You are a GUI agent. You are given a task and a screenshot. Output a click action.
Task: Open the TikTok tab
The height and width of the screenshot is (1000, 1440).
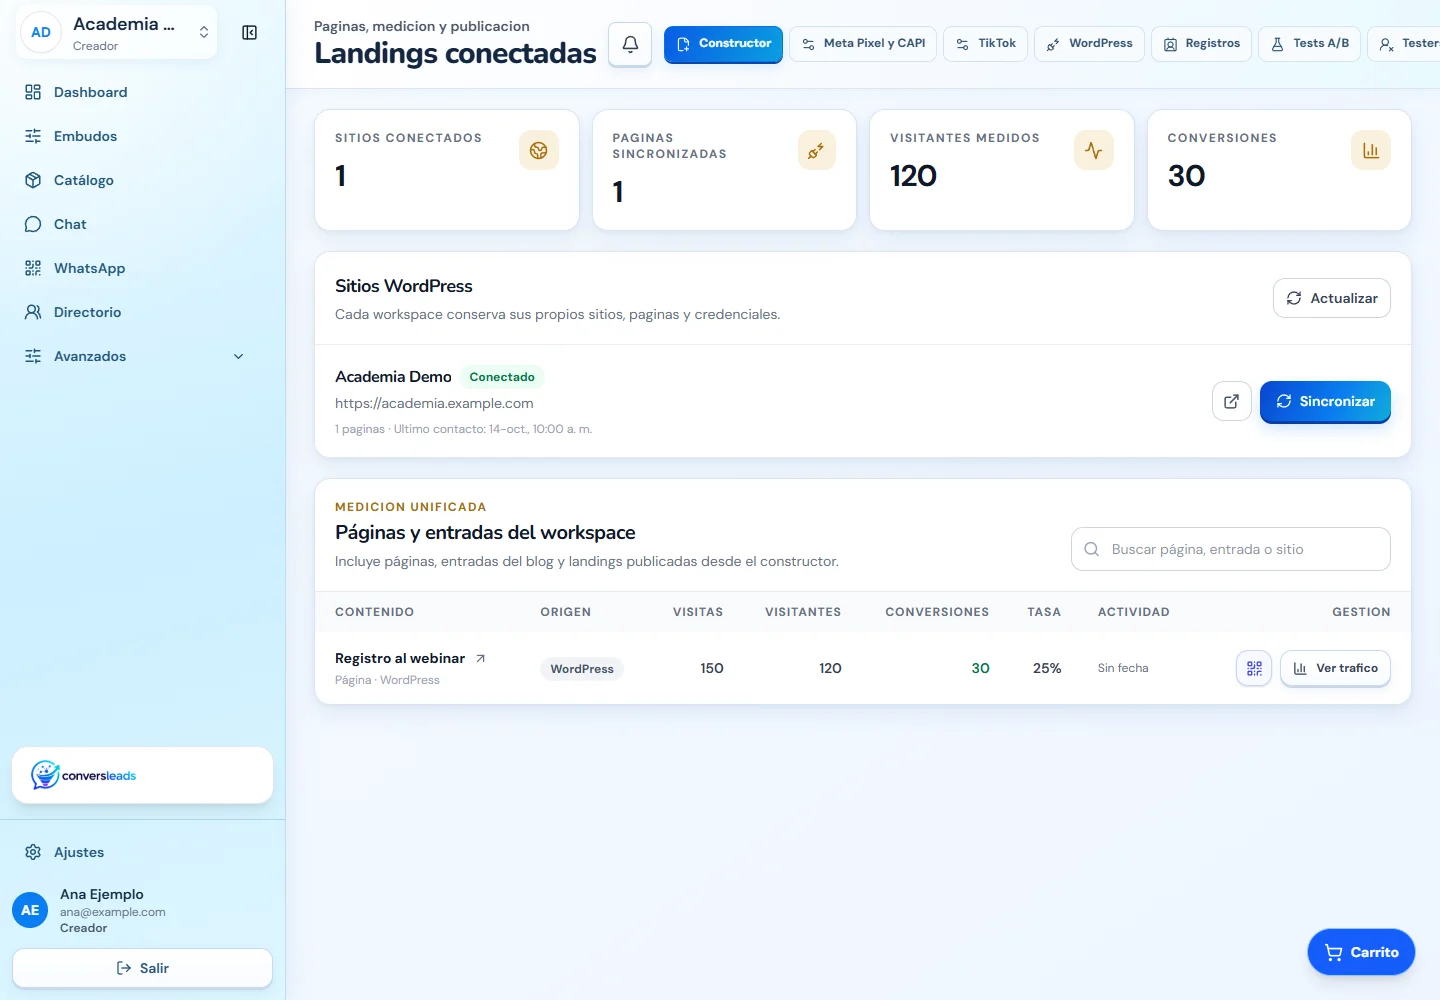pos(985,44)
